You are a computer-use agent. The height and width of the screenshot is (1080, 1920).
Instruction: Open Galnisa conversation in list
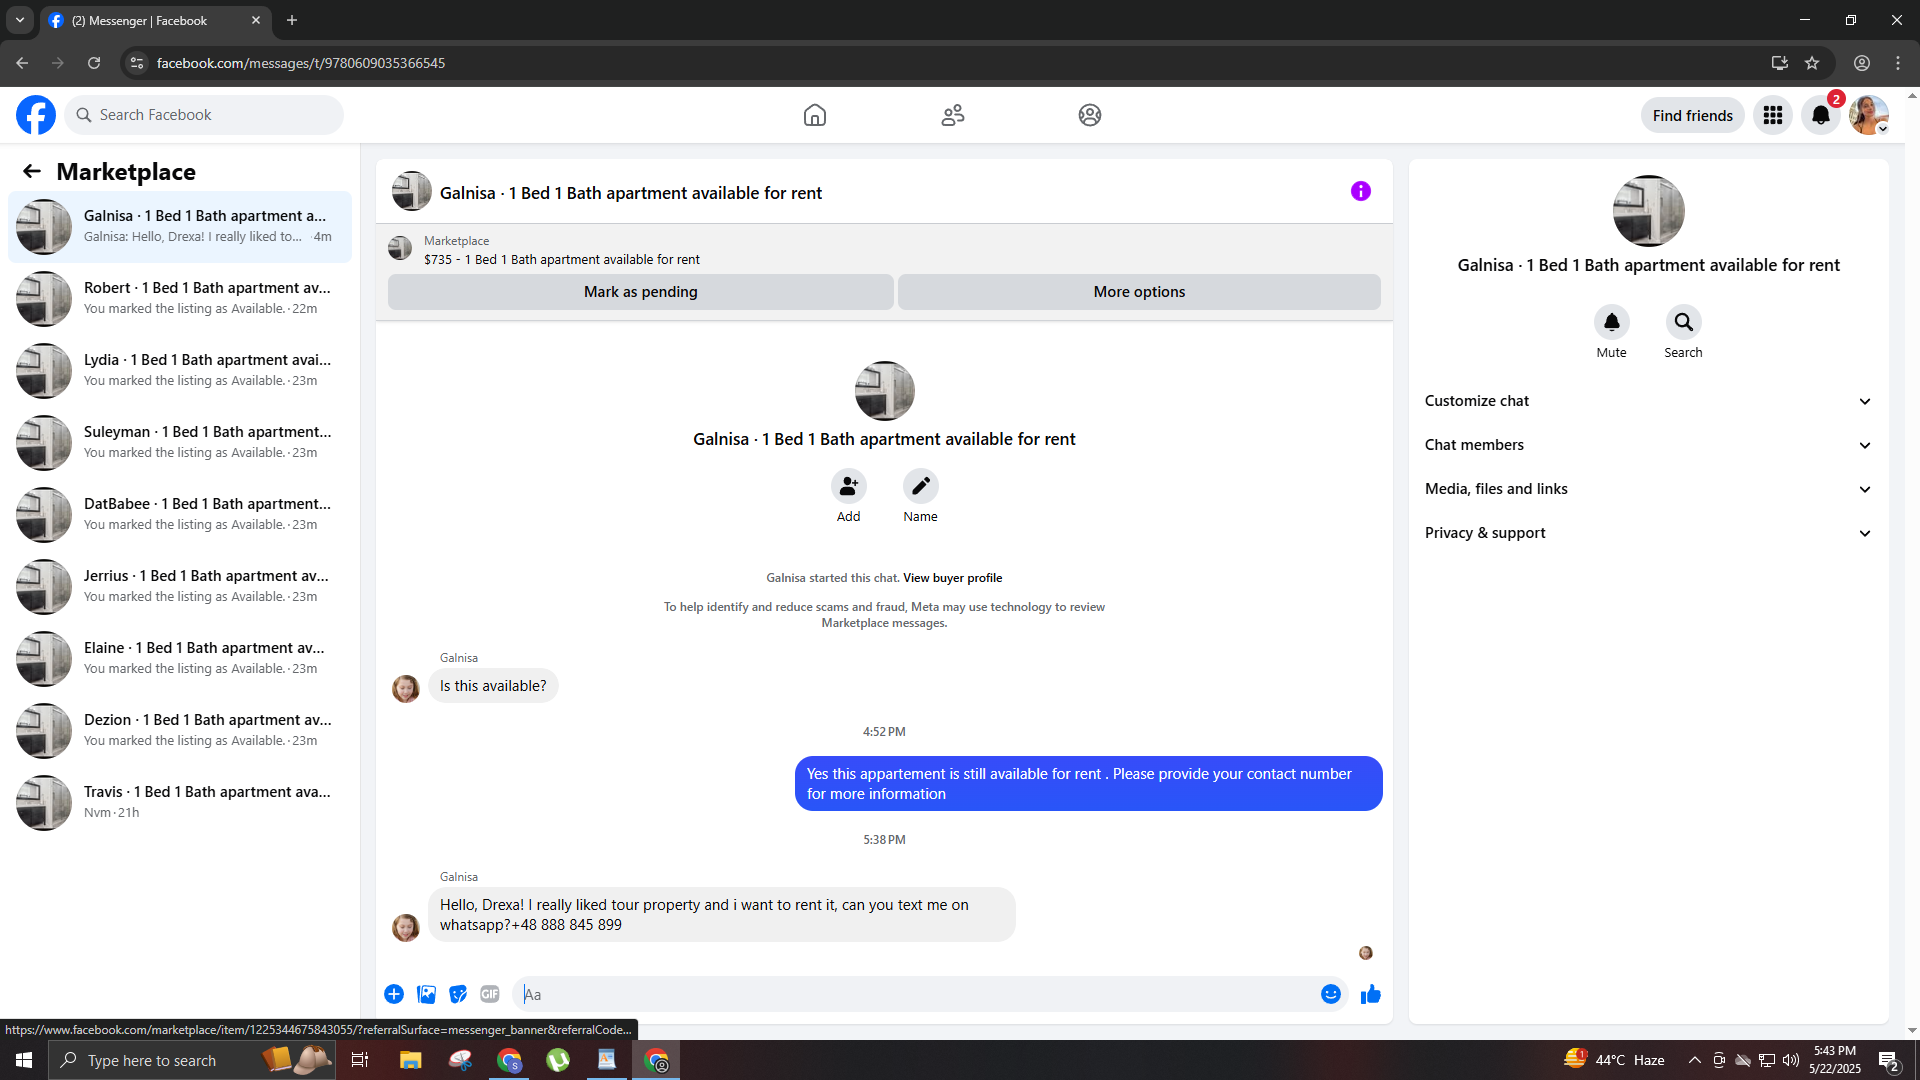[180, 227]
